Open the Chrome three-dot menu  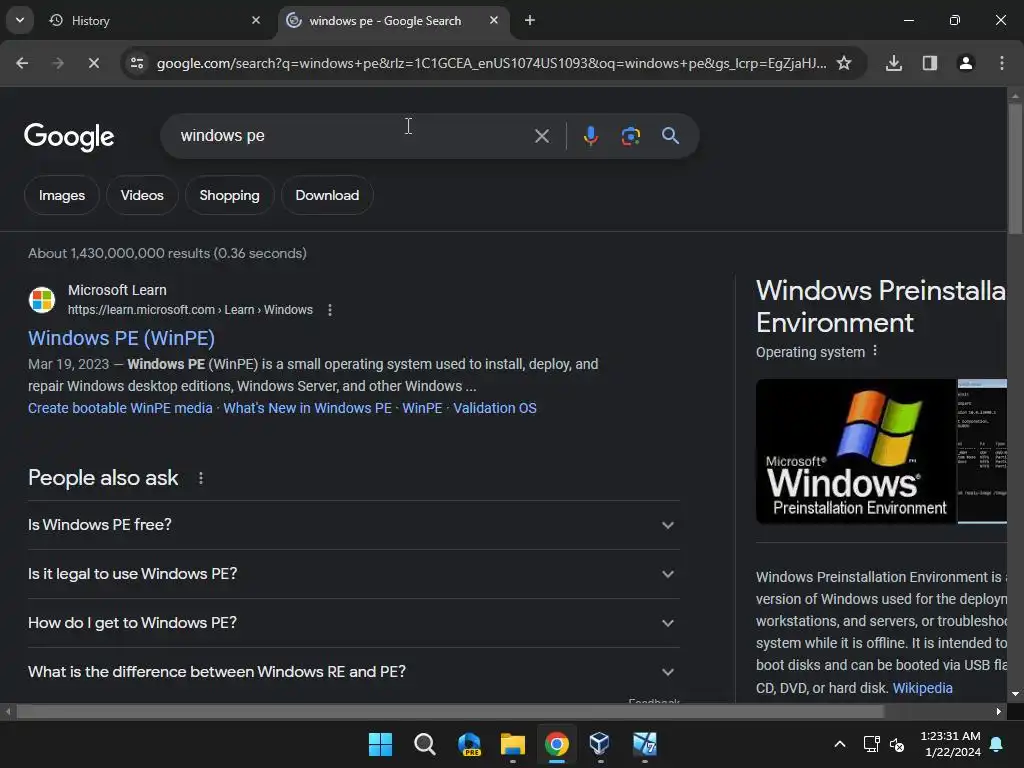click(x=1001, y=63)
